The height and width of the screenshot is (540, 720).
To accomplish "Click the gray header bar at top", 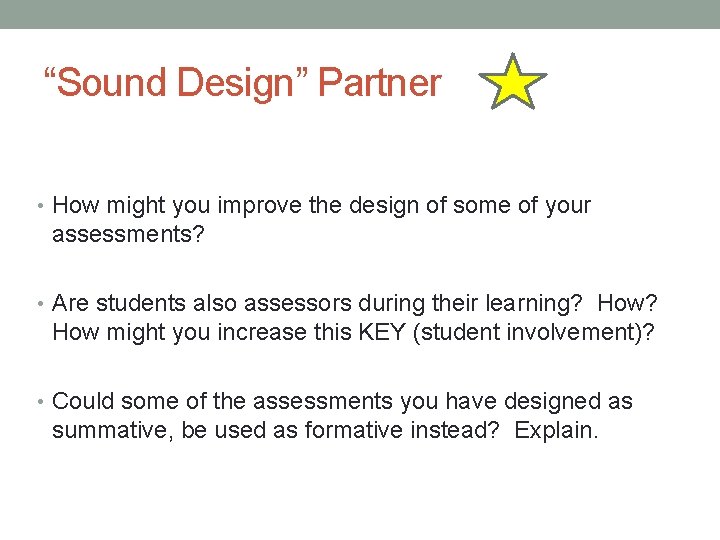I will pyautogui.click(x=360, y=14).
